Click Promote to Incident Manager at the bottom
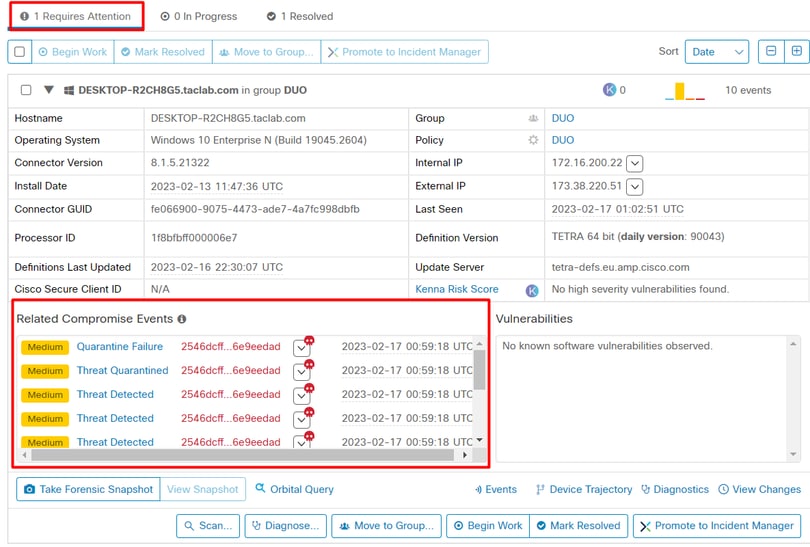Viewport: 810px width, 547px height. tap(717, 526)
